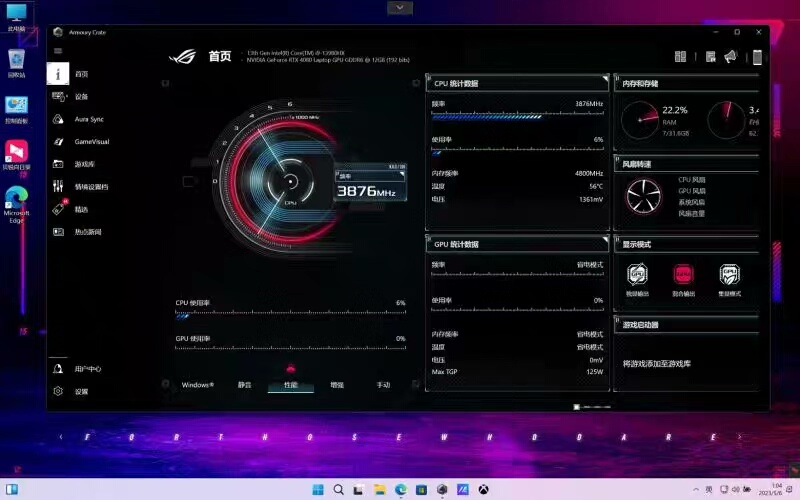Open the 精选 featured tag icon
Screen dimensions: 800x500
tap(59, 208)
